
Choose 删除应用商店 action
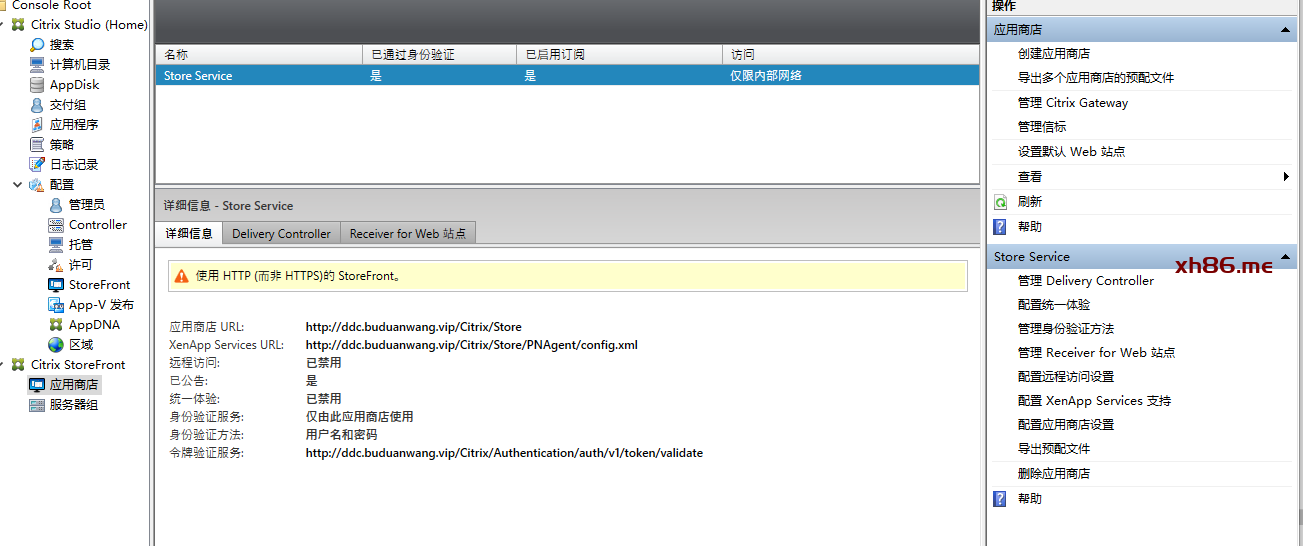[1054, 473]
